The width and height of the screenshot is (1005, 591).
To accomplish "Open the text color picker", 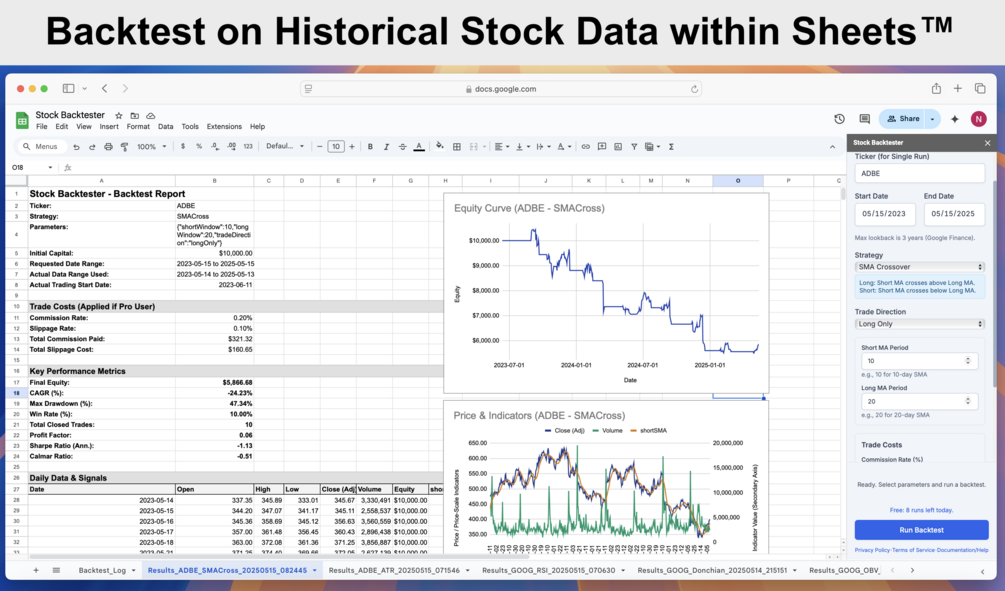I will 419,147.
